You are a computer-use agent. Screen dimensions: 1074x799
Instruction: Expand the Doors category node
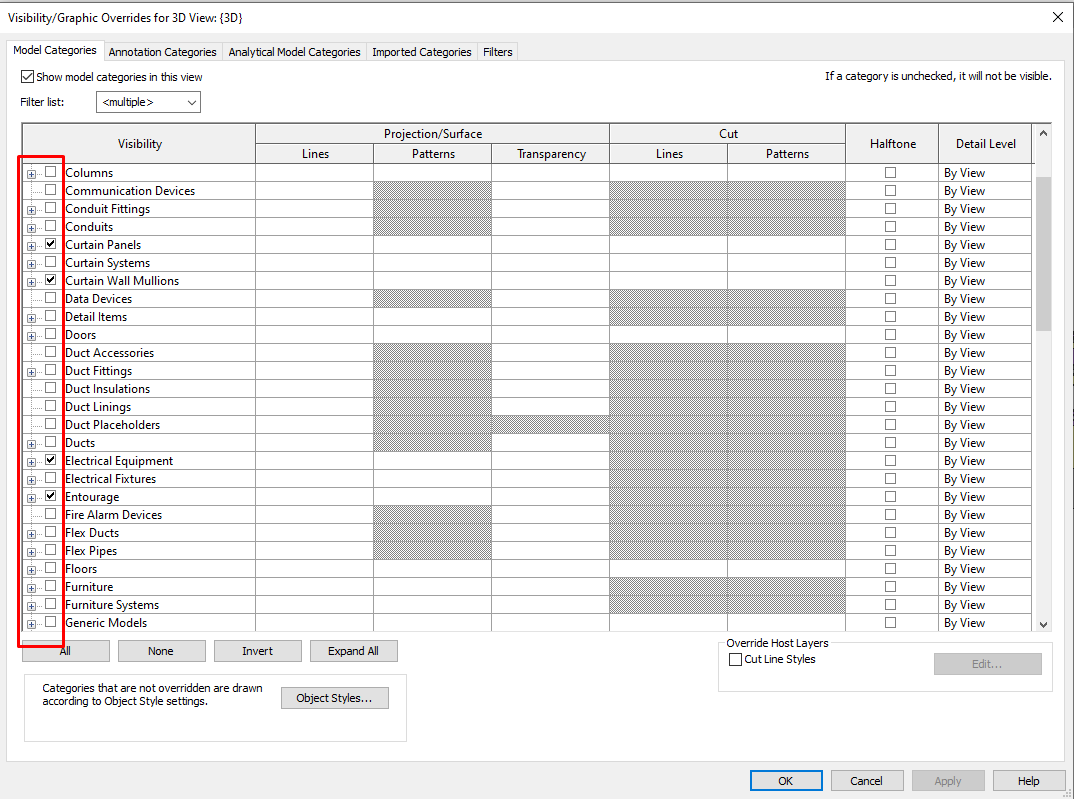point(32,336)
